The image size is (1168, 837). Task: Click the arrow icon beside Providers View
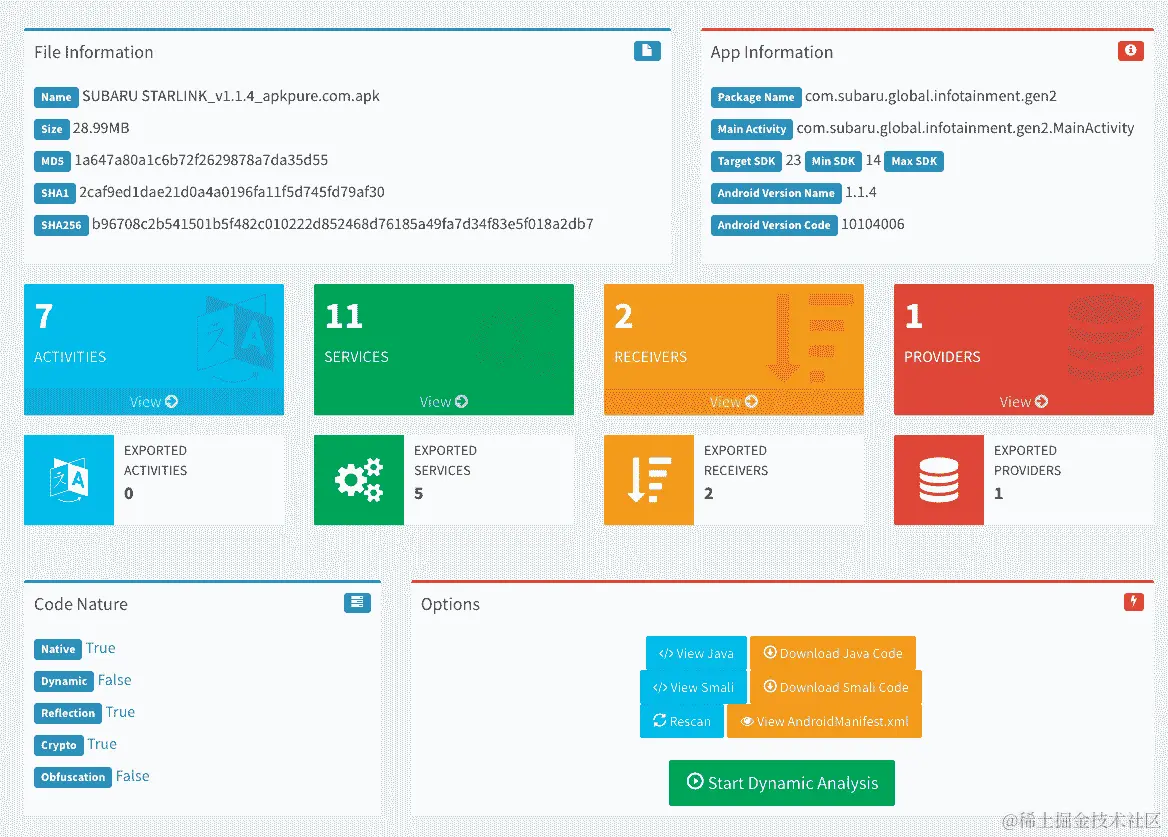(1041, 401)
